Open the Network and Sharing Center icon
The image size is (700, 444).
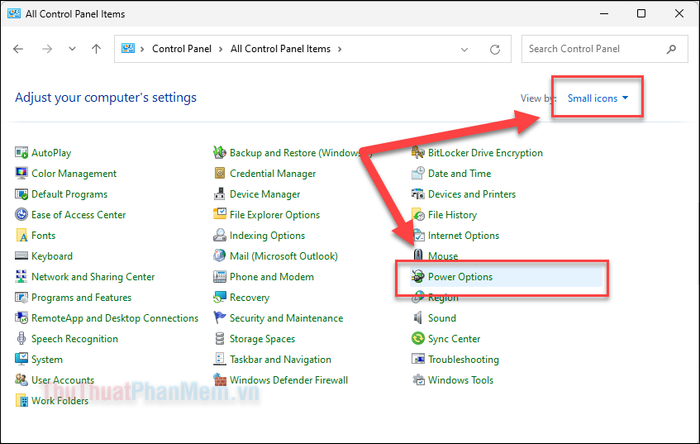[21, 277]
